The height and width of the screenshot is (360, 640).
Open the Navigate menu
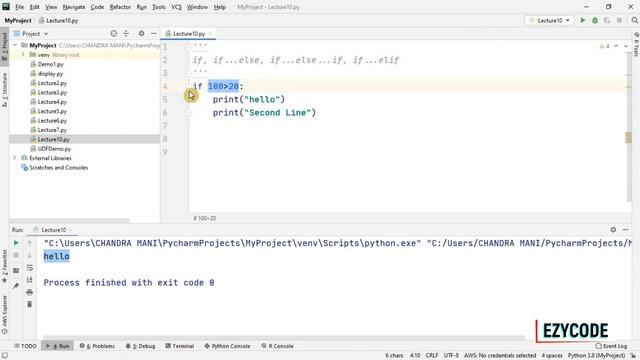coord(74,7)
